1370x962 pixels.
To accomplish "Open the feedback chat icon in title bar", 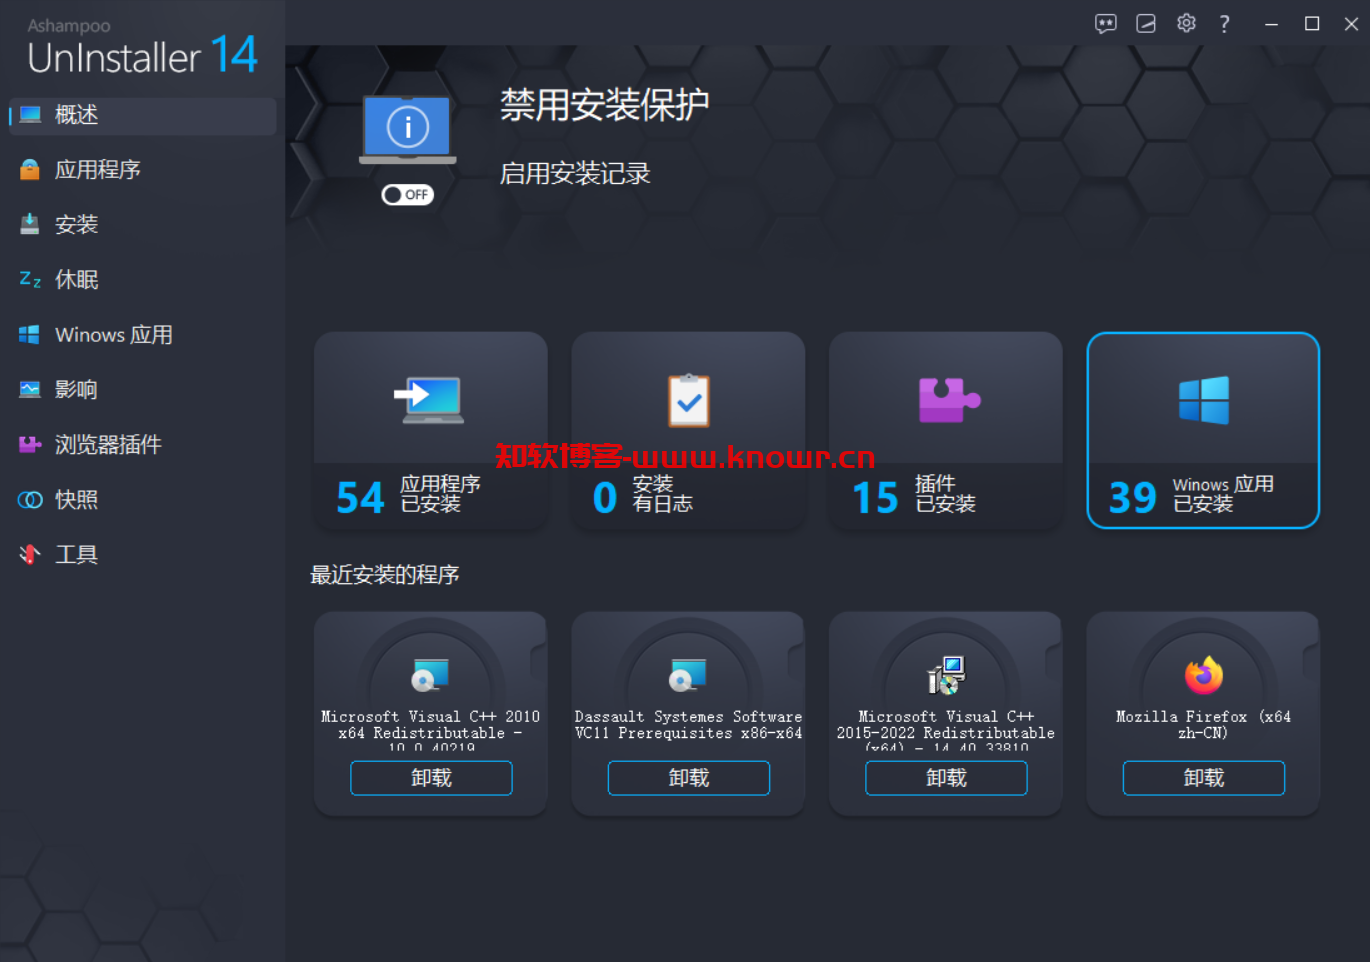I will 1106,24.
